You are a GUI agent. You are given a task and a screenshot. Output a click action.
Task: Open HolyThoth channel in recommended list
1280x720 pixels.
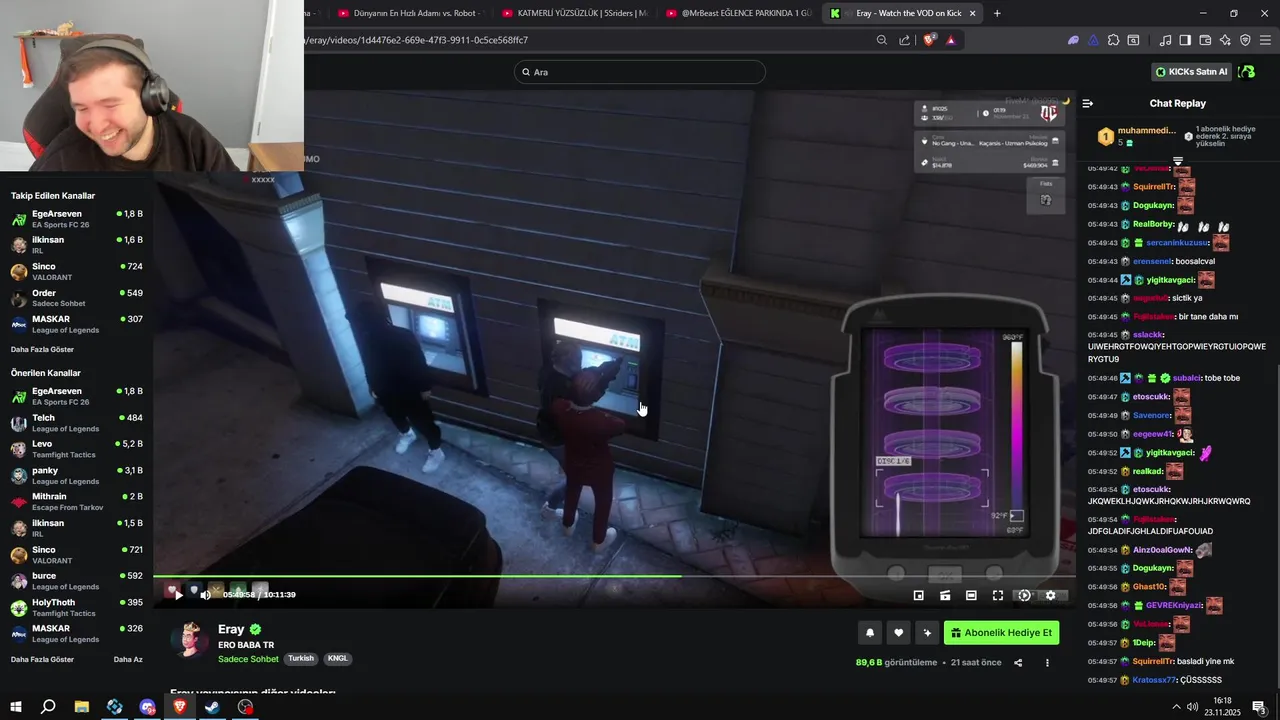point(77,607)
